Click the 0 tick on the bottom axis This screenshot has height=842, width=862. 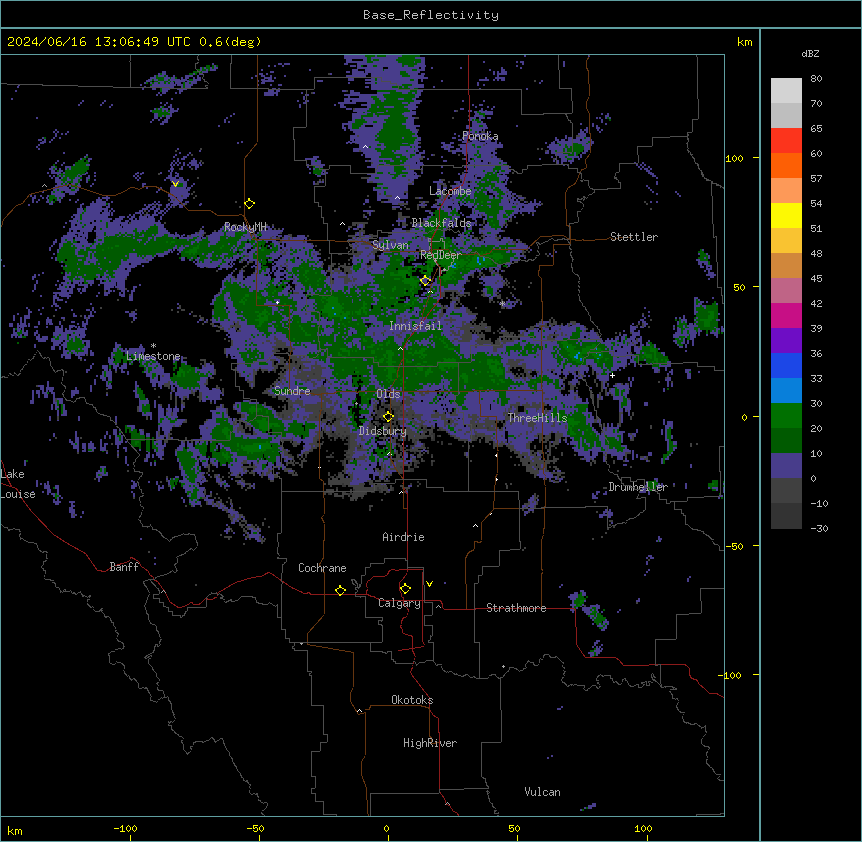pos(386,828)
